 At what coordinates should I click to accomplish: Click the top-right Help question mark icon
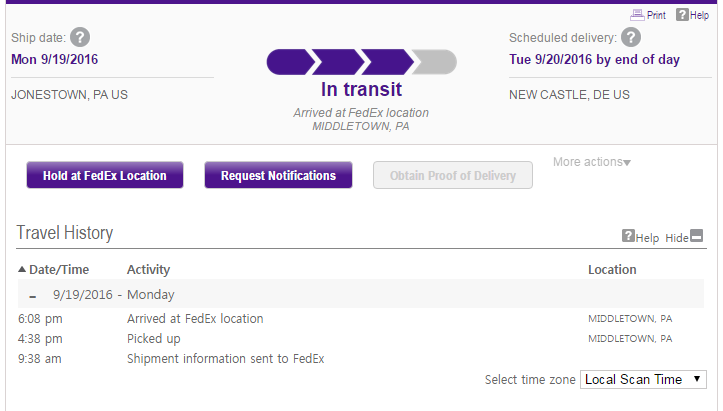click(682, 15)
